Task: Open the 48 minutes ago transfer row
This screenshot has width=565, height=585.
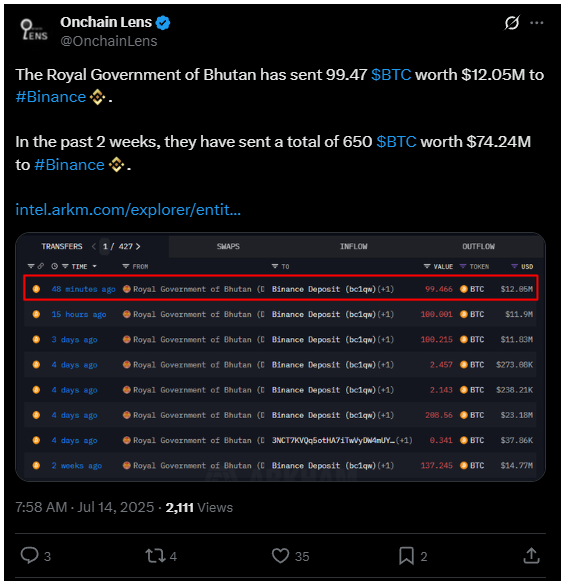Action: [x=280, y=289]
